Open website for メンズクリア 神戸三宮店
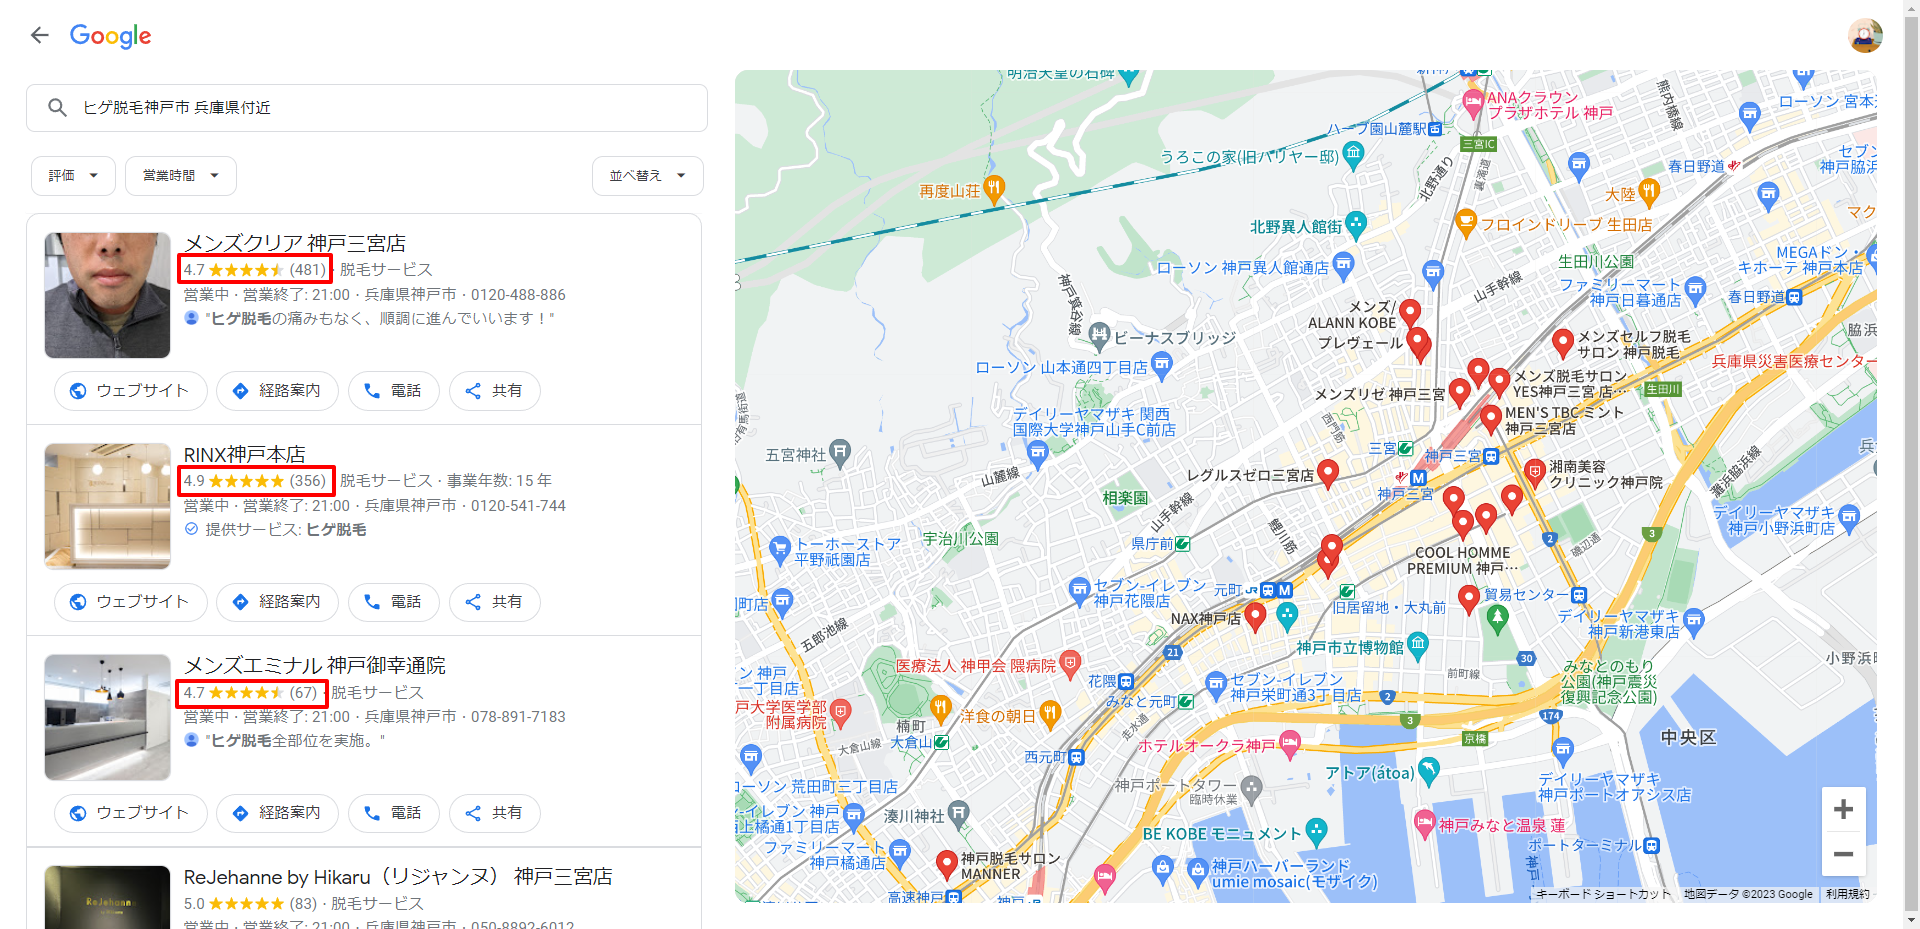Viewport: 1920px width, 929px height. (130, 390)
